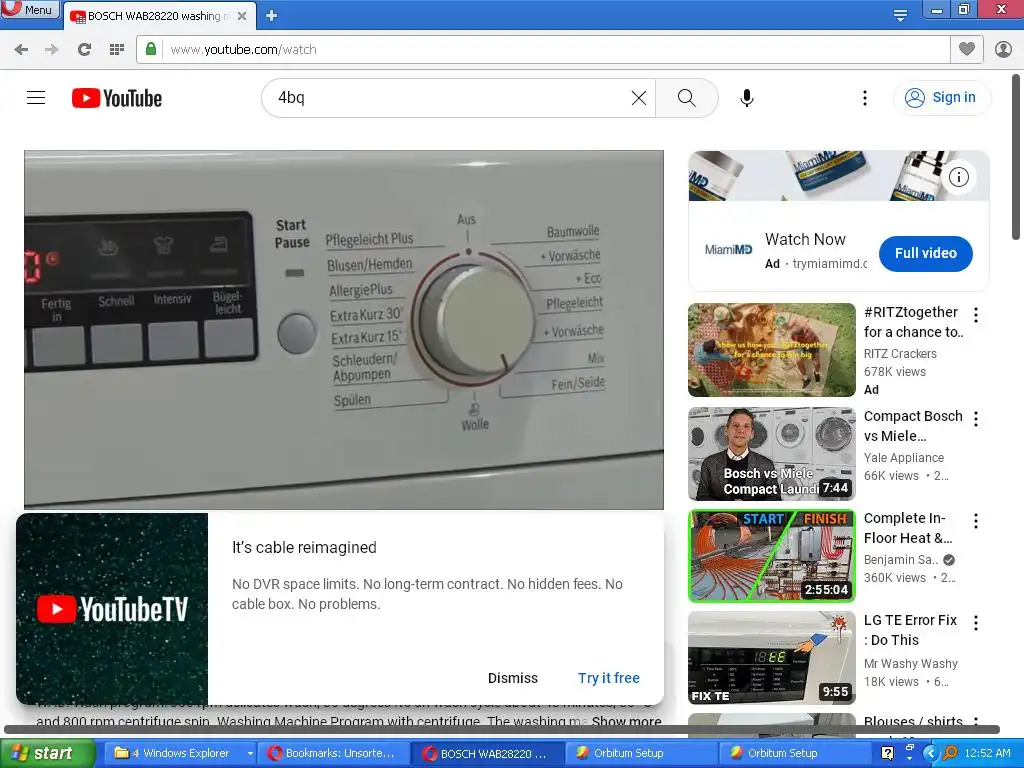Click the taskbar clock 12:52 AM
1024x768 pixels.
coord(987,753)
